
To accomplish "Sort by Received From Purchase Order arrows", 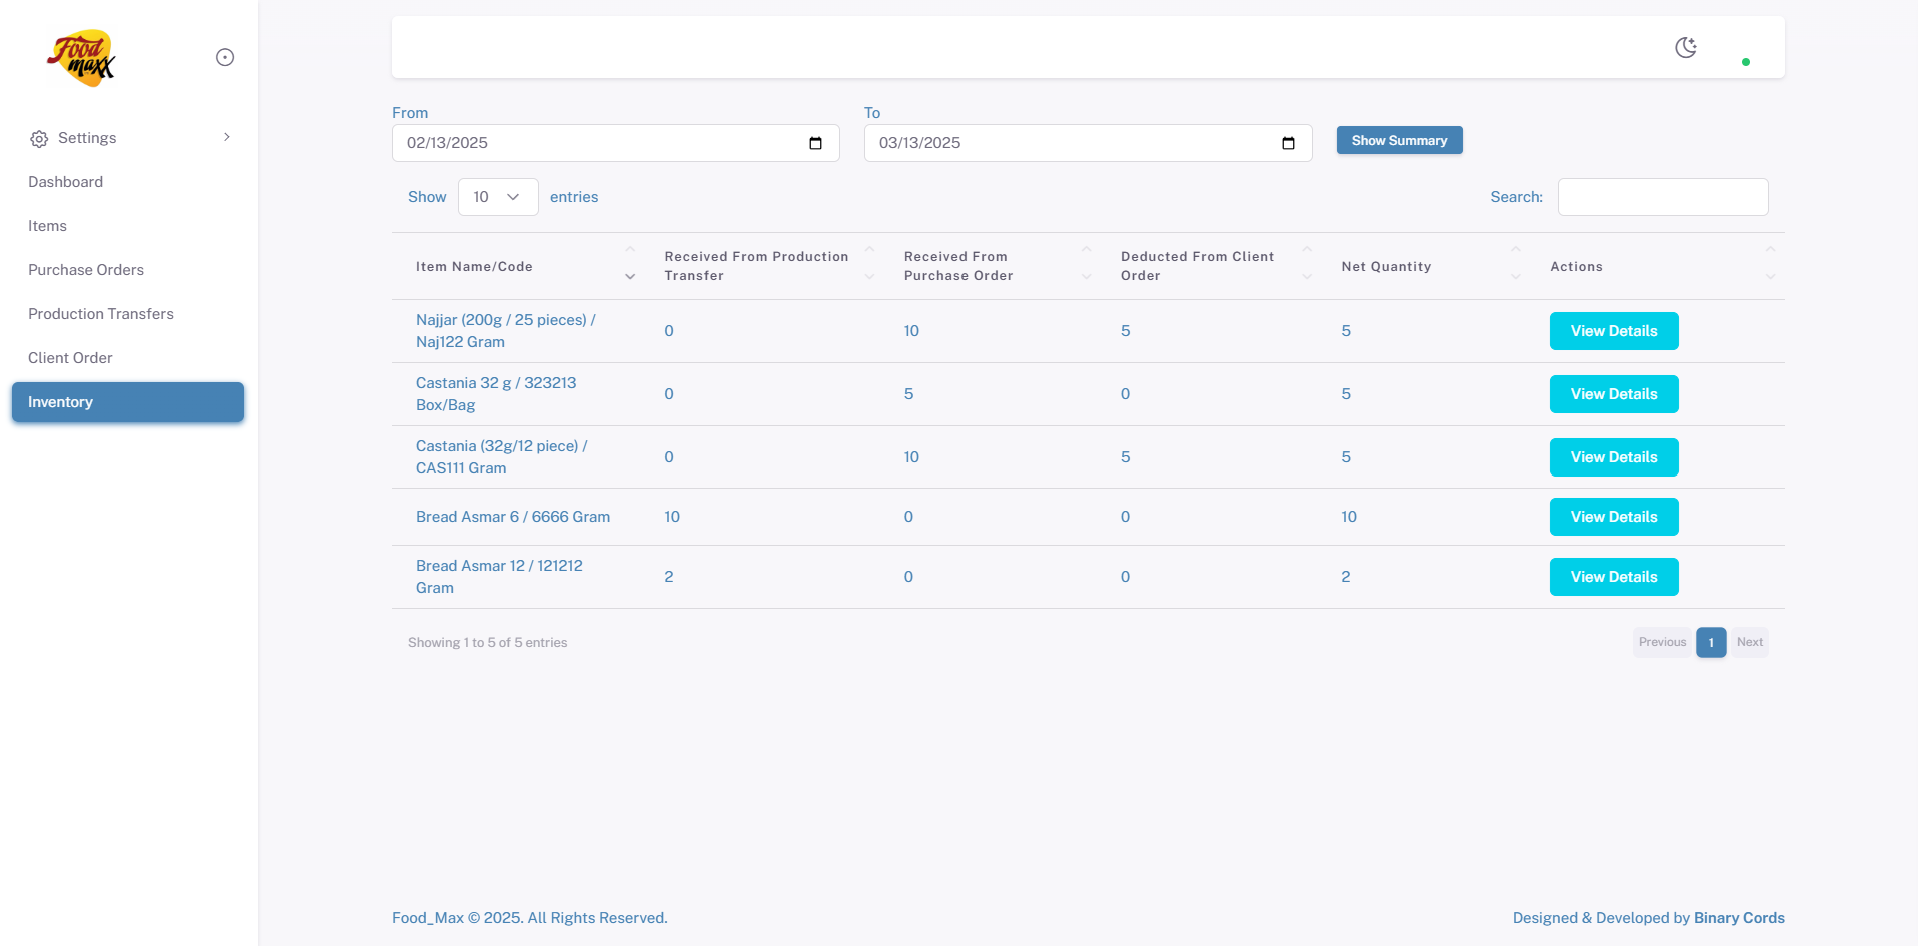I will click(x=1086, y=265).
